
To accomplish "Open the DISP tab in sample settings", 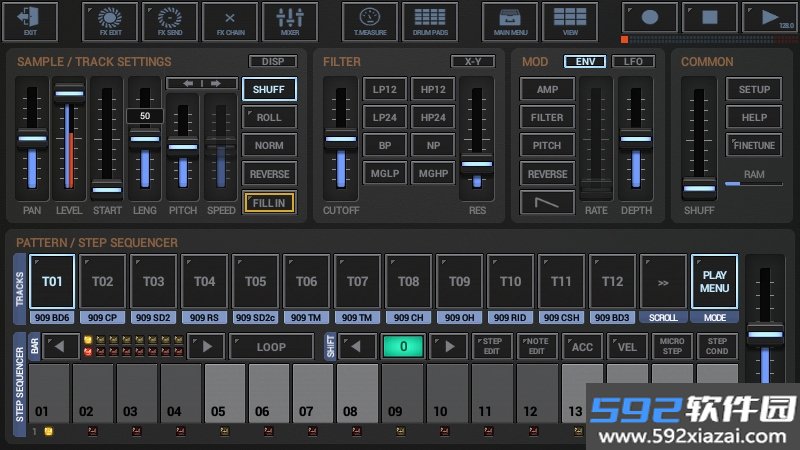I will point(273,62).
